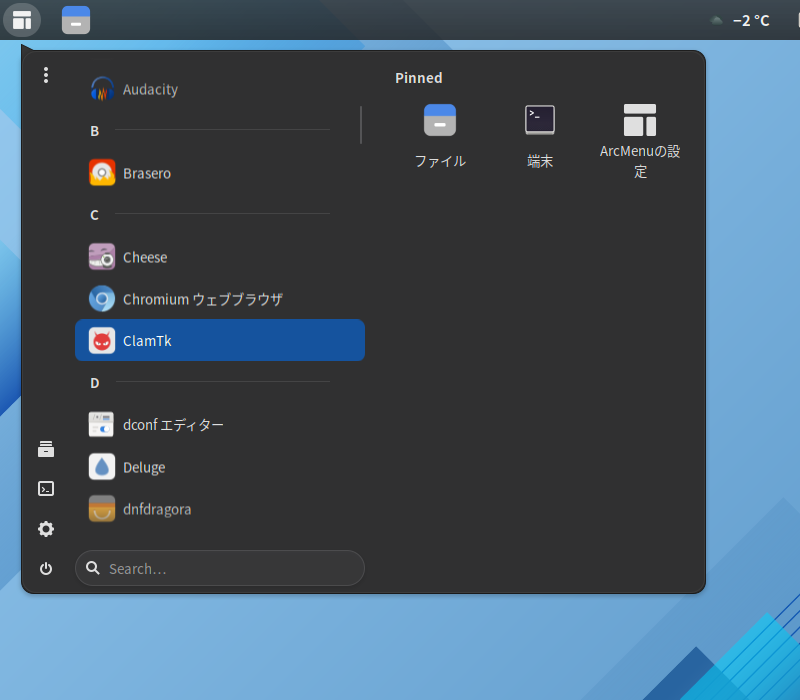Click the magnifier icon in search box
The height and width of the screenshot is (700, 800).
click(93, 568)
